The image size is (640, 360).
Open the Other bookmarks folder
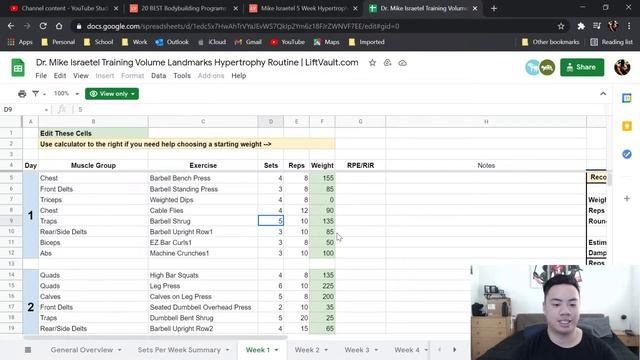tap(550, 42)
